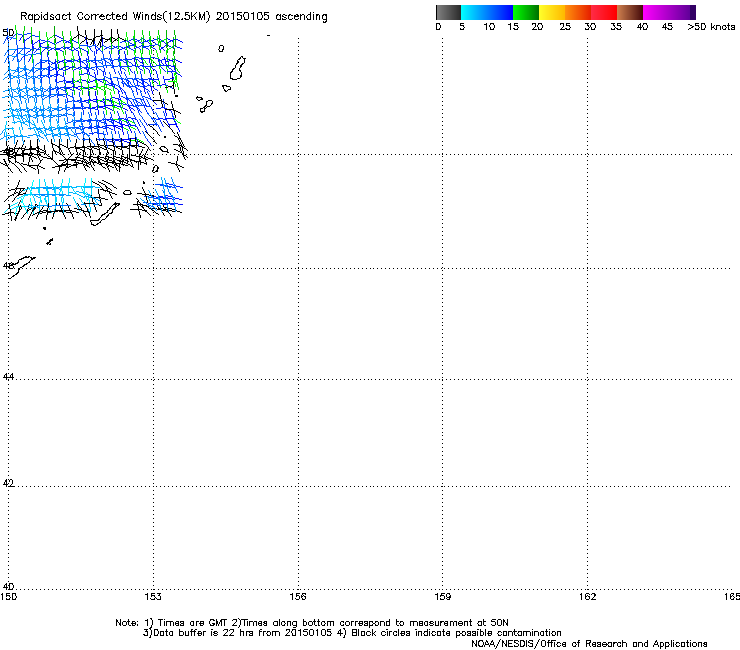Click the latitude label '50'
This screenshot has width=740, height=650.
coord(8,33)
